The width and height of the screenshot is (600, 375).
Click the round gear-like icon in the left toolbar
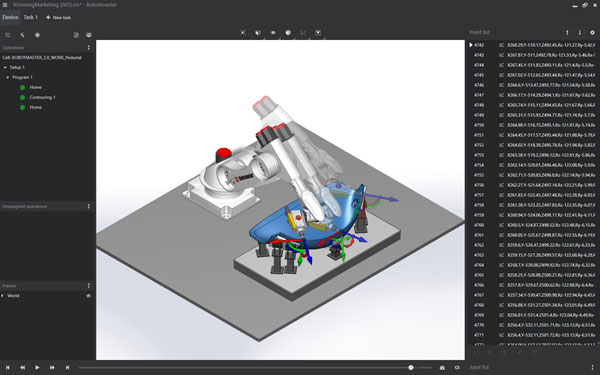click(x=37, y=35)
